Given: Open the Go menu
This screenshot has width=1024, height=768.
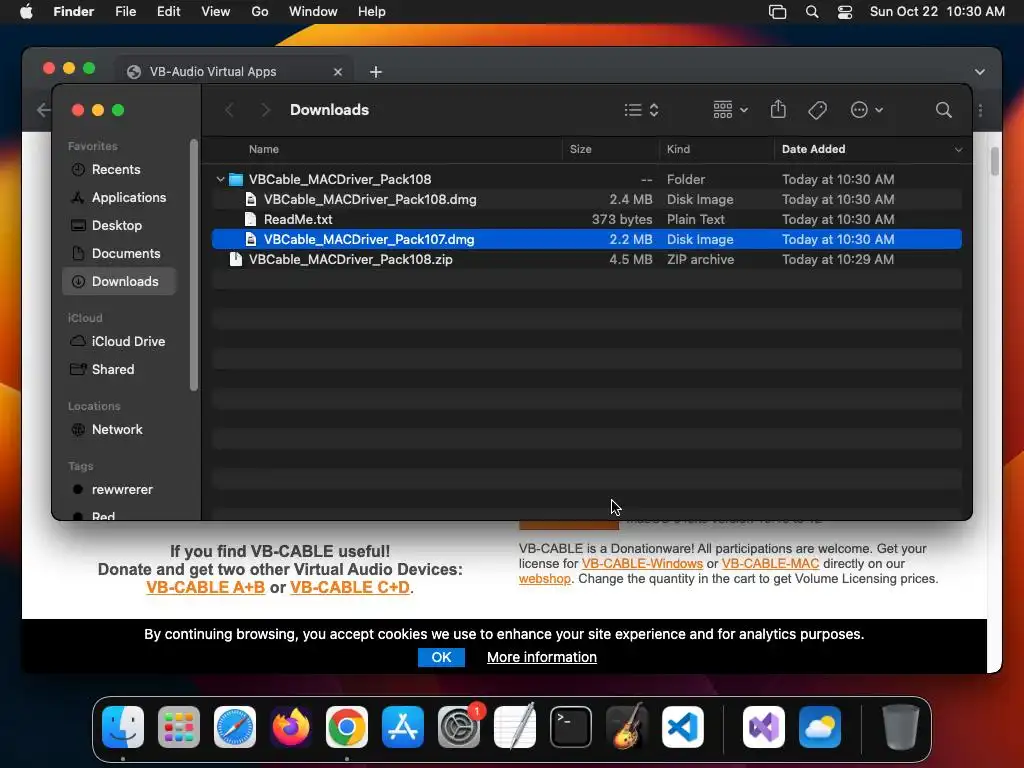Looking at the screenshot, I should [x=260, y=12].
